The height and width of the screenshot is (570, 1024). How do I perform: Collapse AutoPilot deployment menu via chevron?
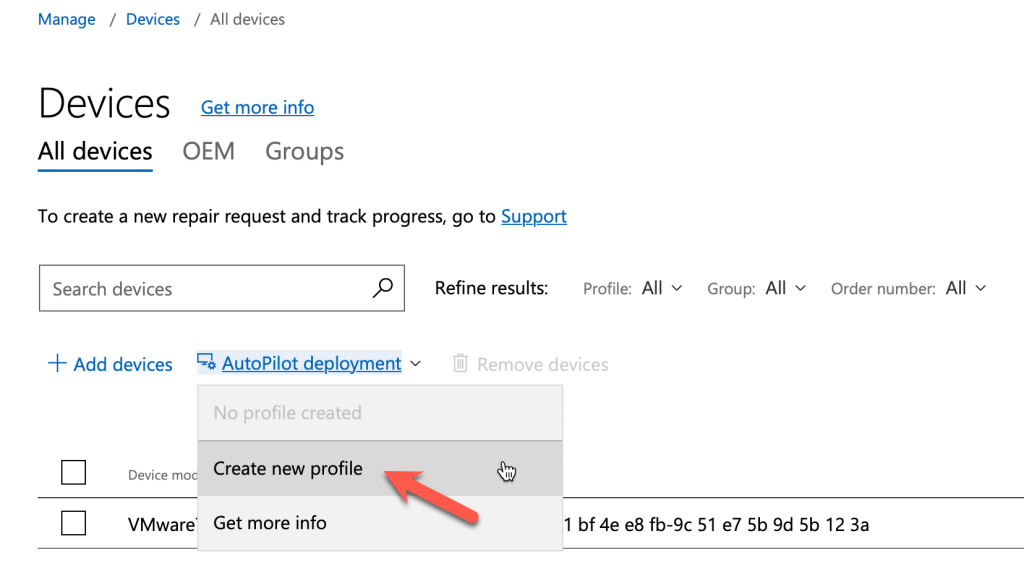[416, 364]
